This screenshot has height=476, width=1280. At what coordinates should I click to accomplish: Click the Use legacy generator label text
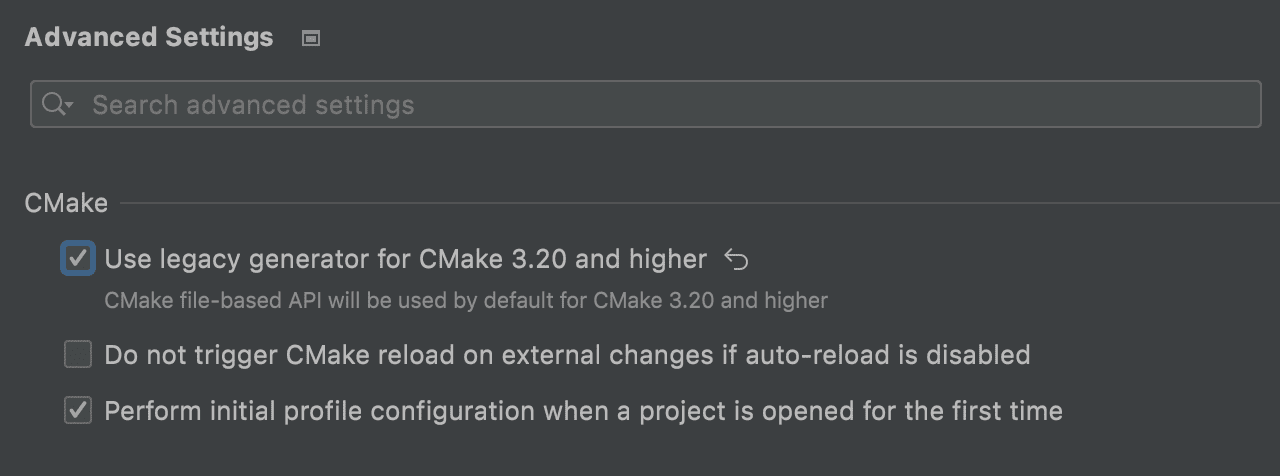tap(405, 260)
